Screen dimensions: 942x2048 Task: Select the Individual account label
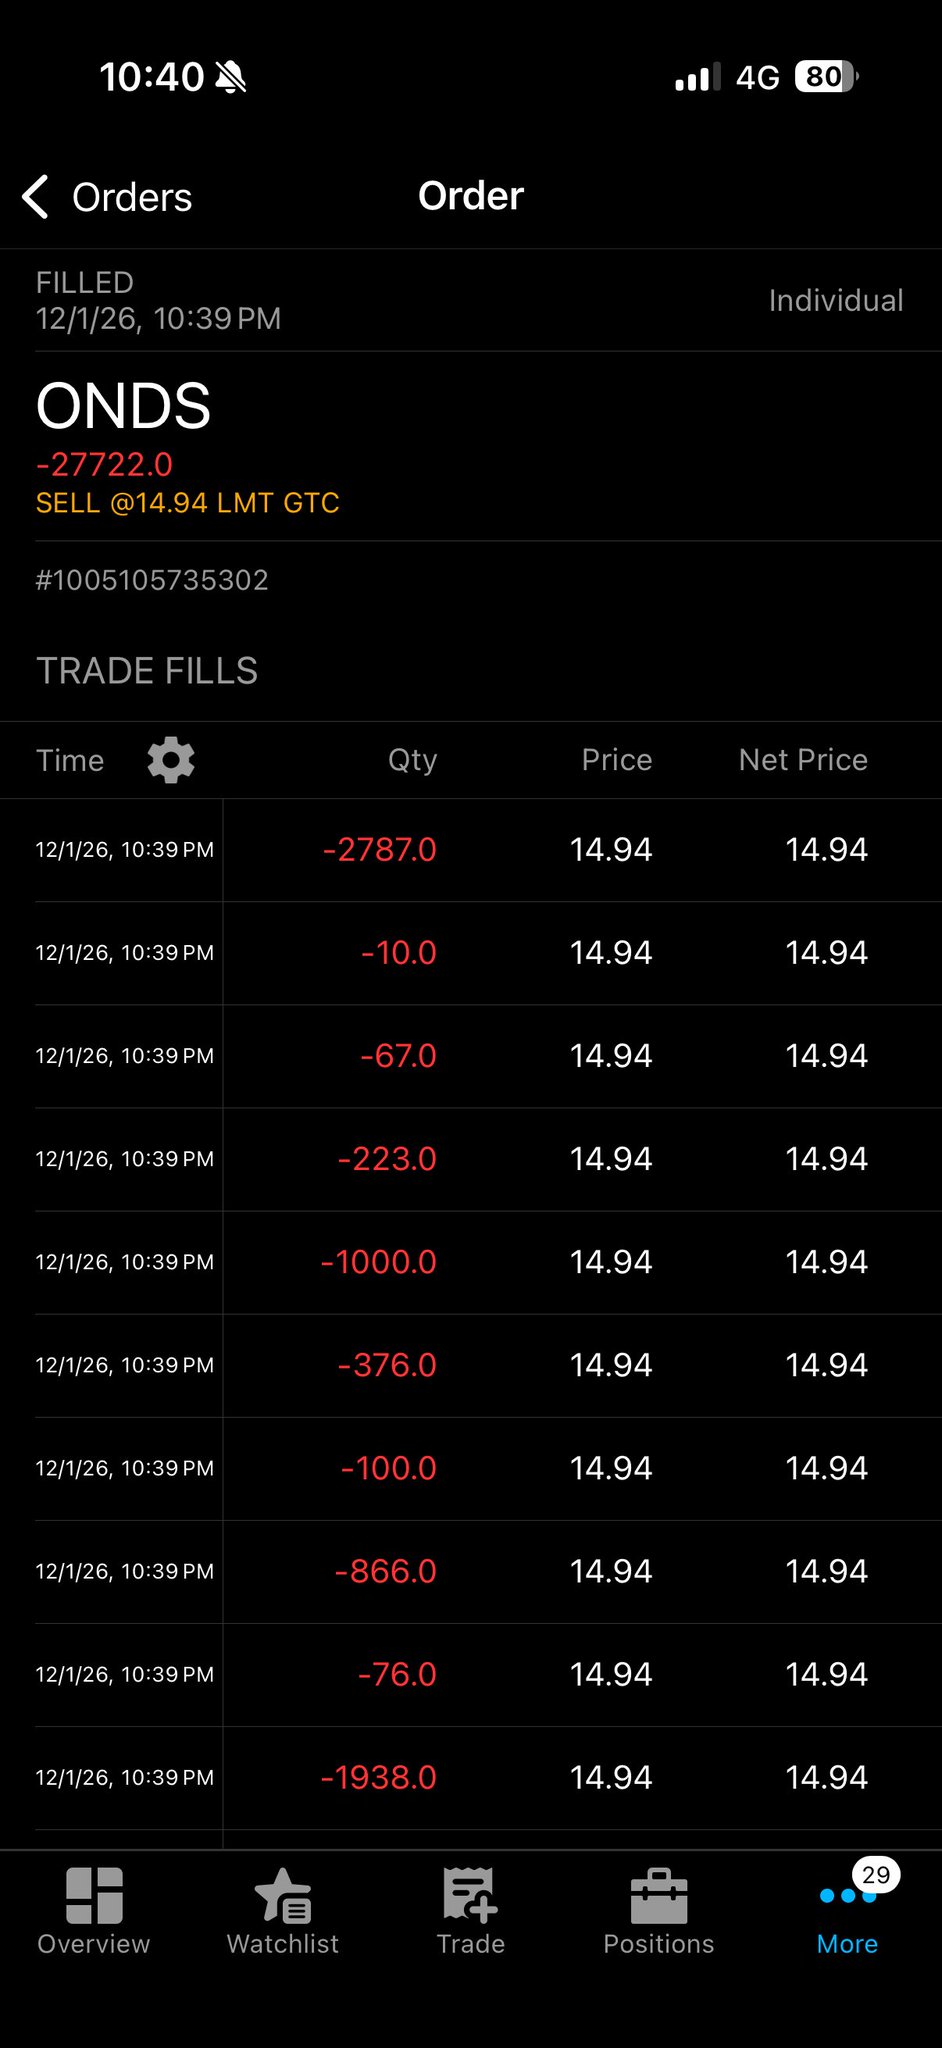(835, 301)
